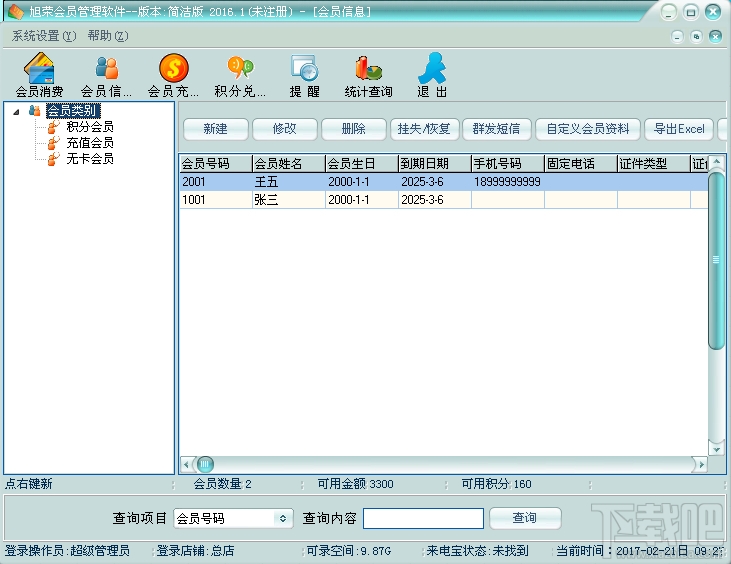Click 张三's expiry date 2025-3-6

pyautogui.click(x=435, y=199)
